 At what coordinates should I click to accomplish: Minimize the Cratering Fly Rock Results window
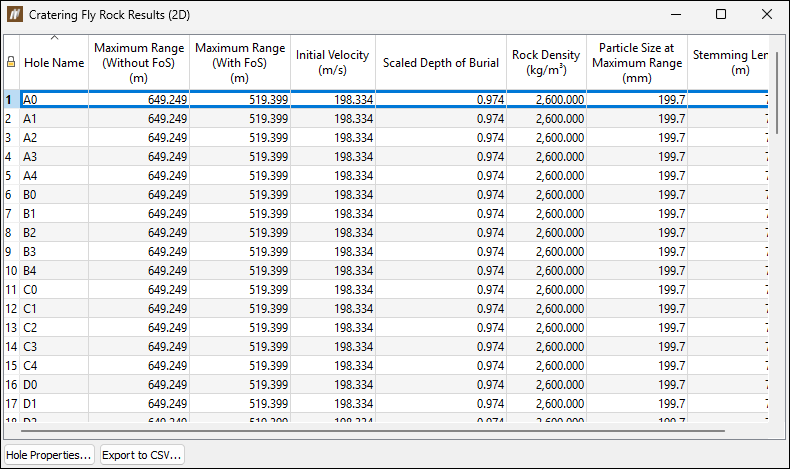click(x=676, y=14)
